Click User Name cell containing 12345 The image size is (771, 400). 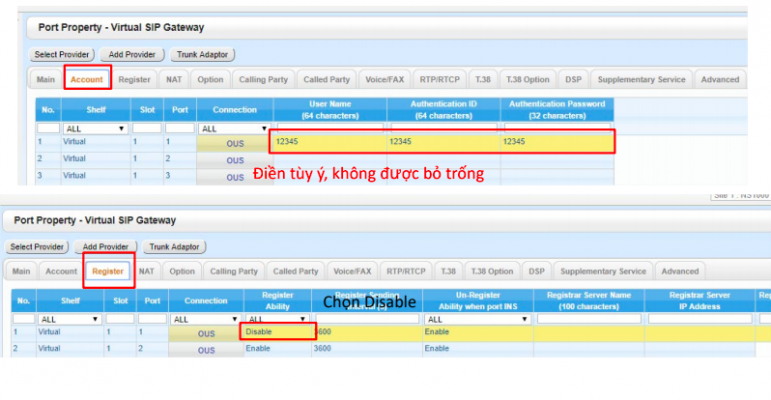click(x=328, y=142)
